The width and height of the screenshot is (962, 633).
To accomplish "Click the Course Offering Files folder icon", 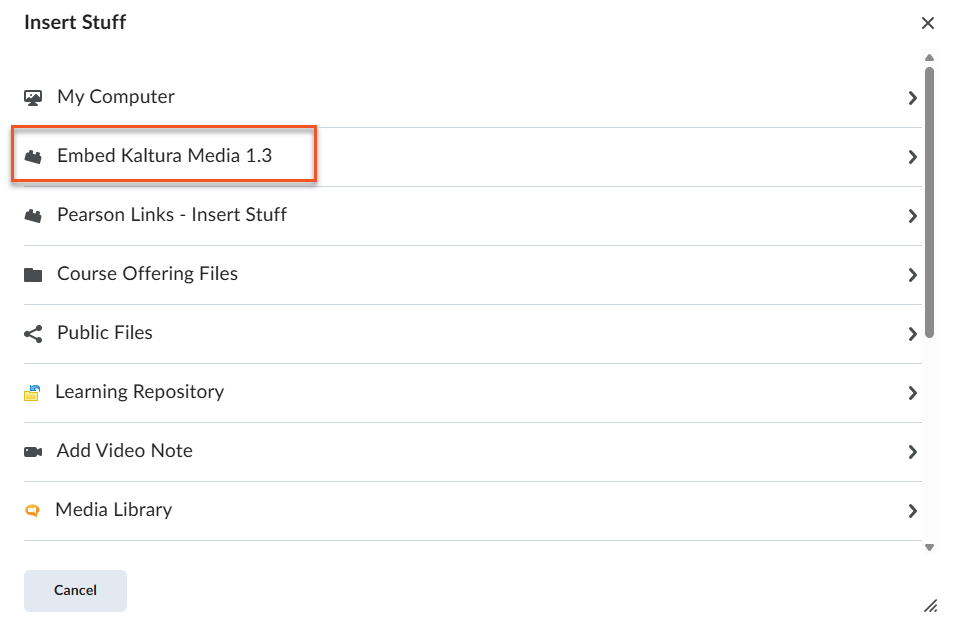I will (x=33, y=275).
